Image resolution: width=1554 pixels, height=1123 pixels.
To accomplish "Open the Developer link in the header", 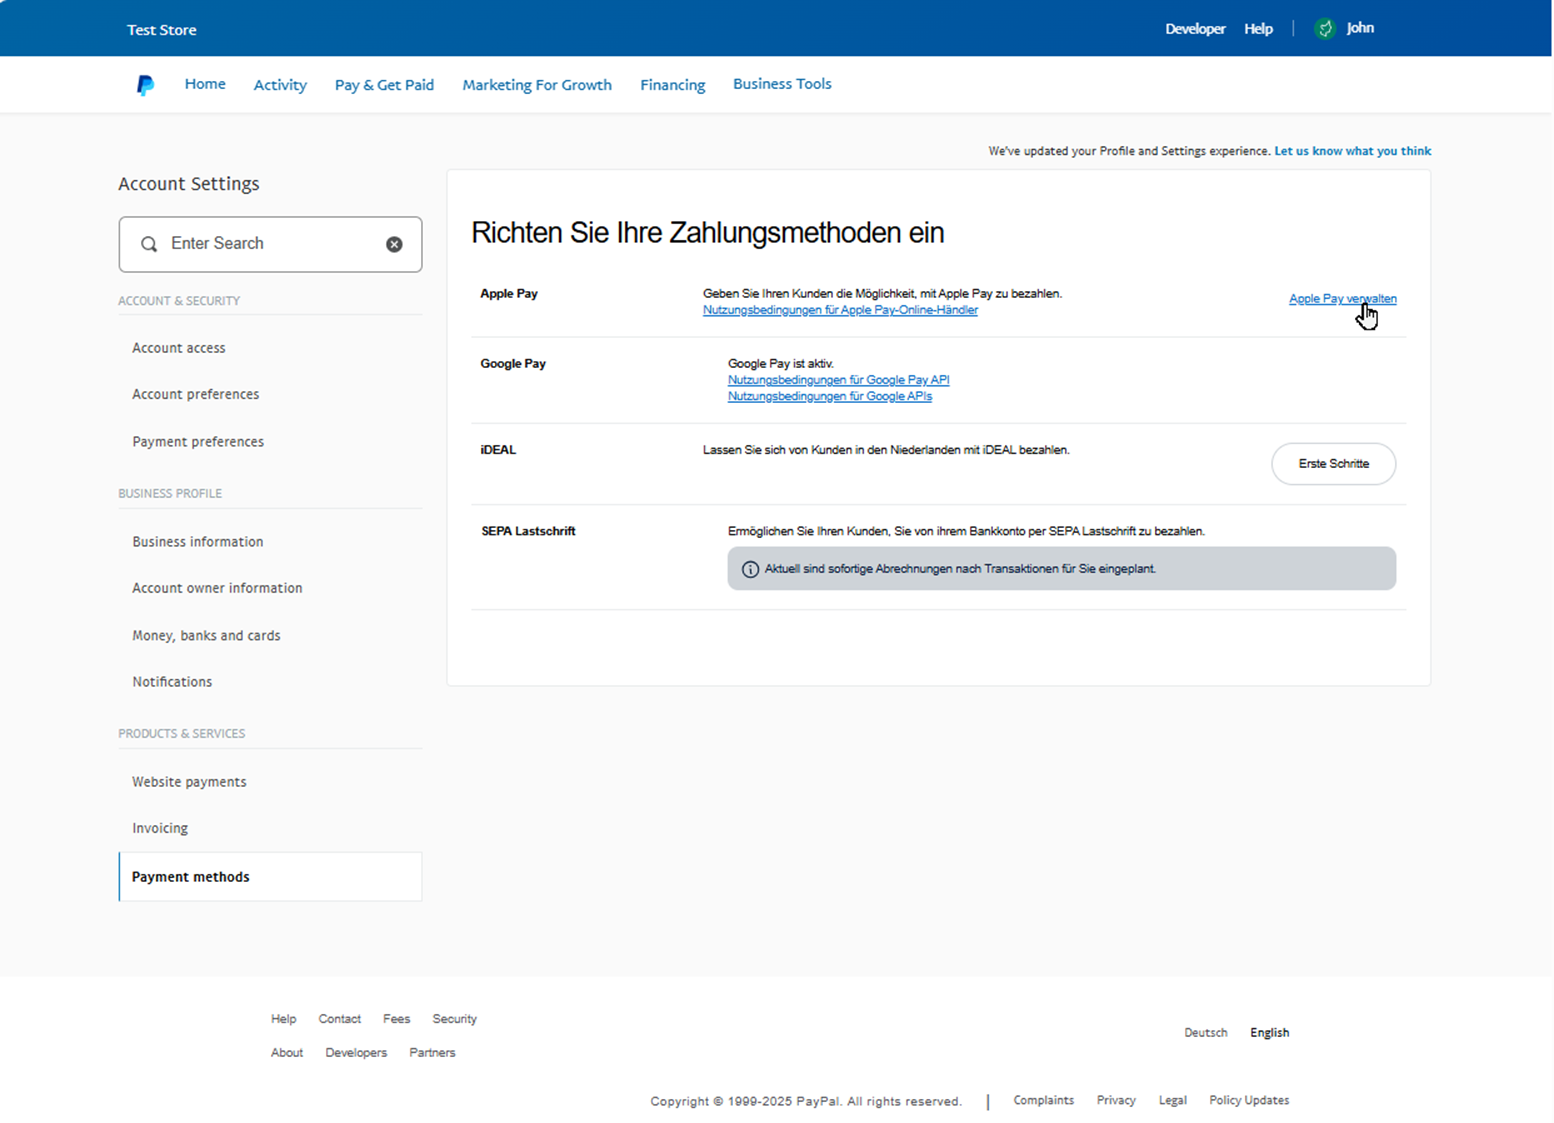I will coord(1194,29).
